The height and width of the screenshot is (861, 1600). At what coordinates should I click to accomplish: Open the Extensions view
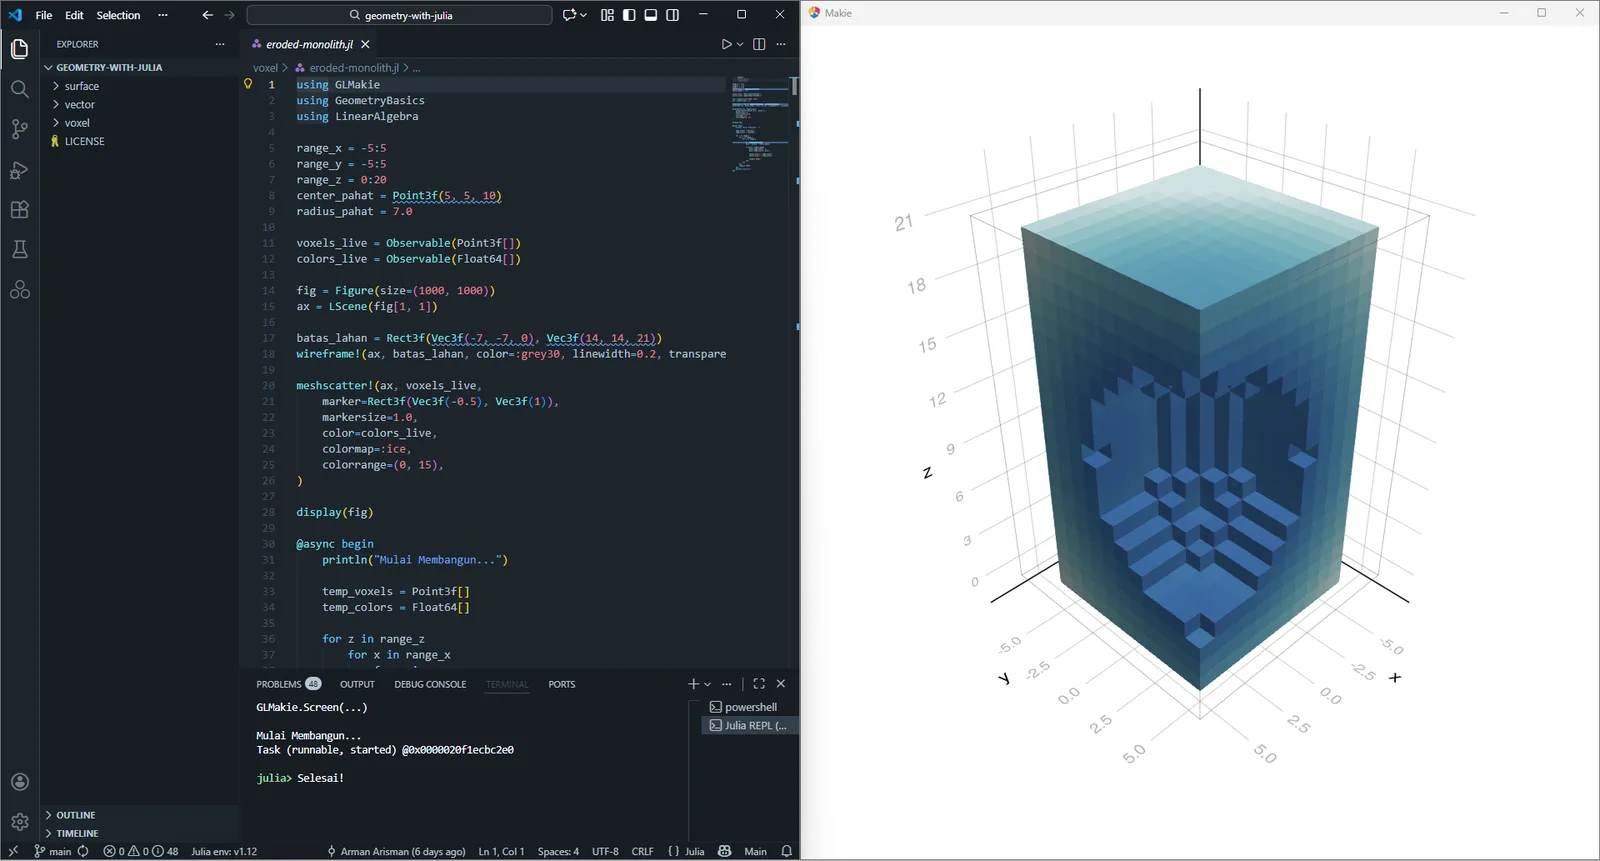pyautogui.click(x=19, y=210)
